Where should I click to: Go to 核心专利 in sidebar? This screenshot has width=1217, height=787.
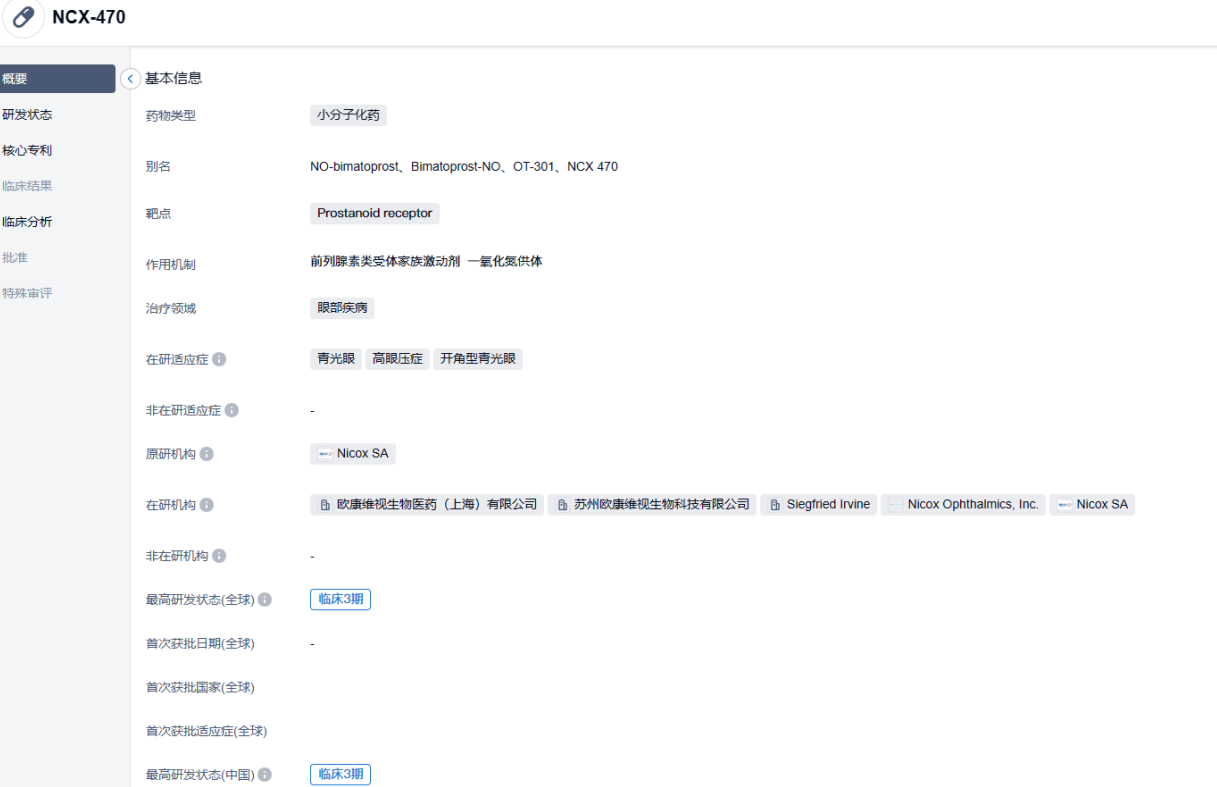click(x=28, y=151)
